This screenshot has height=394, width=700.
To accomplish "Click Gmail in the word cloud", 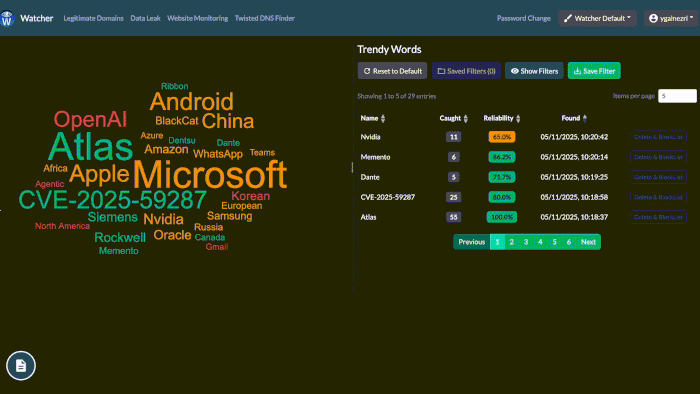I will 217,247.
